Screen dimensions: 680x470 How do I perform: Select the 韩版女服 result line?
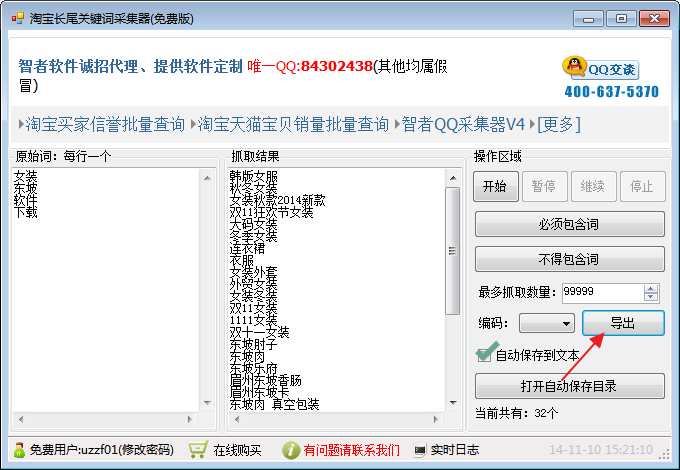tap(253, 176)
